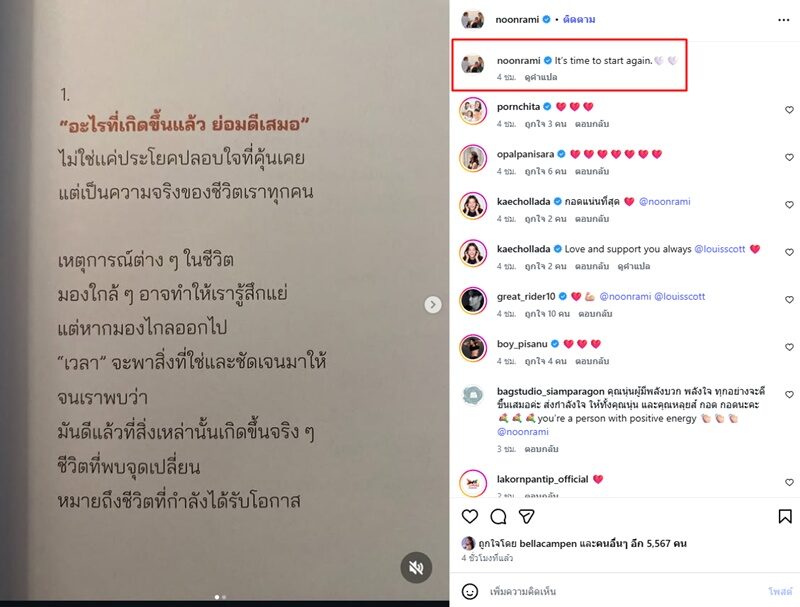This screenshot has height=607, width=800.
Task: Like great_rider10's comment heart
Action: tap(789, 299)
